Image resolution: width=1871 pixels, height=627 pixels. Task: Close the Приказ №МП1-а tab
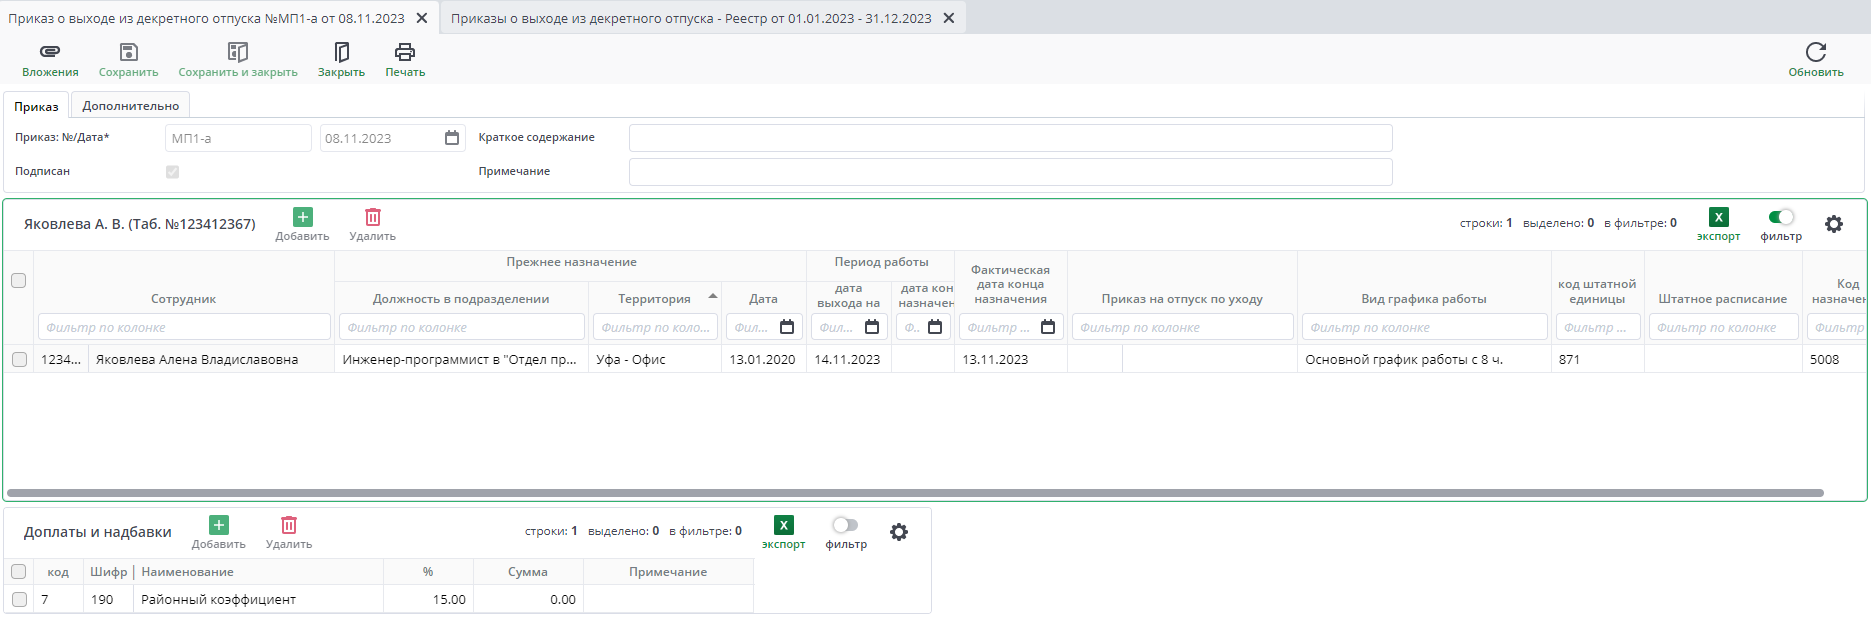point(422,18)
